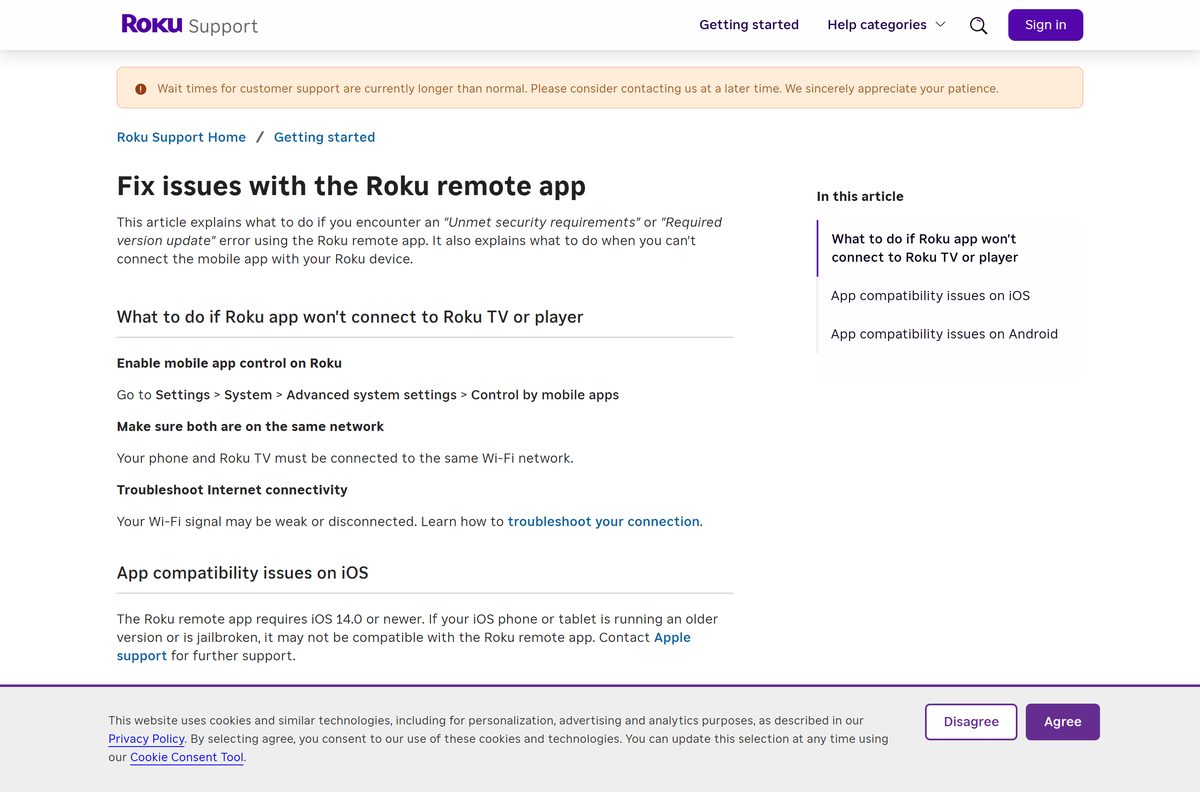Jump to App compatibility issues on iOS
The height and width of the screenshot is (792, 1200).
point(930,296)
